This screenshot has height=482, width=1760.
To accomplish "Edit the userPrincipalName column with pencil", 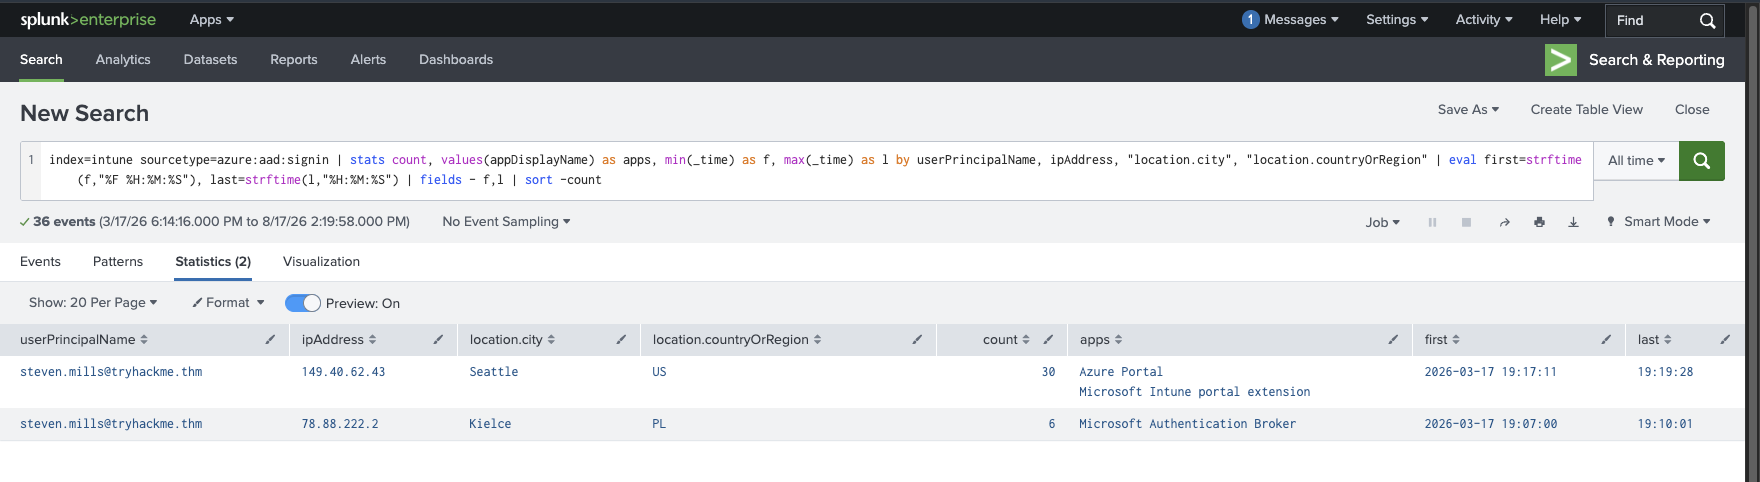I will [270, 340].
